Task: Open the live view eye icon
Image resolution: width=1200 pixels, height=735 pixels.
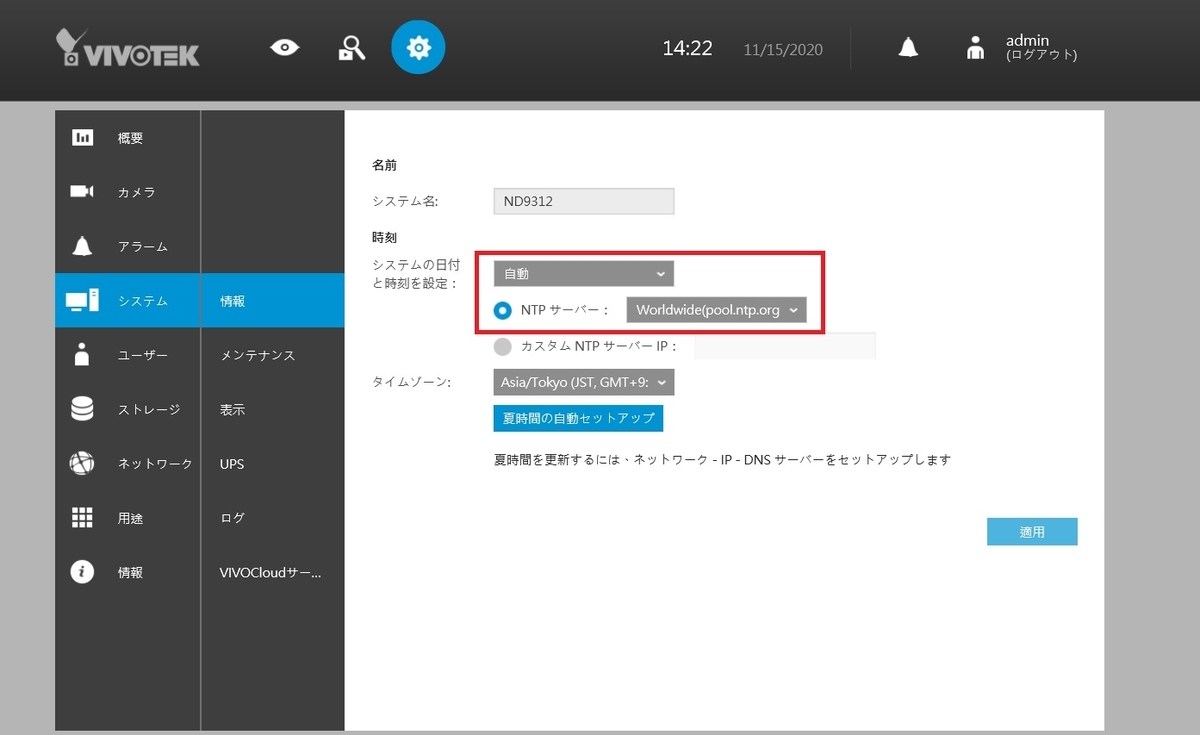Action: click(x=284, y=47)
